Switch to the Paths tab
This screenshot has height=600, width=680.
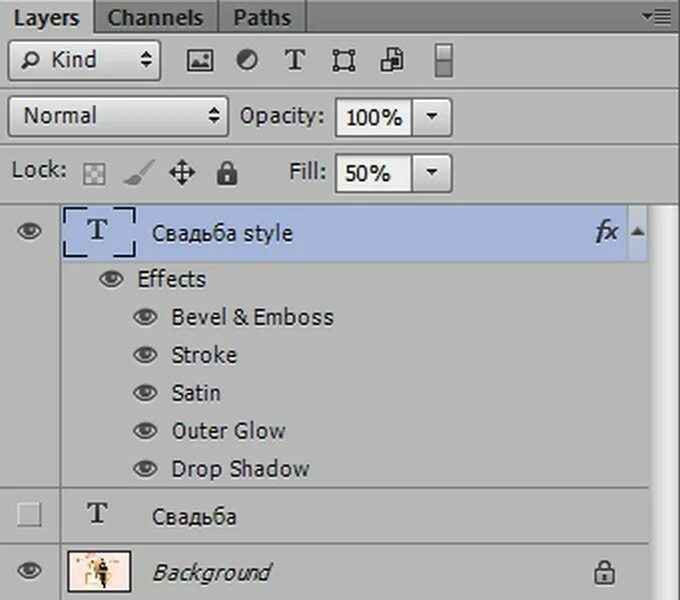pos(262,17)
